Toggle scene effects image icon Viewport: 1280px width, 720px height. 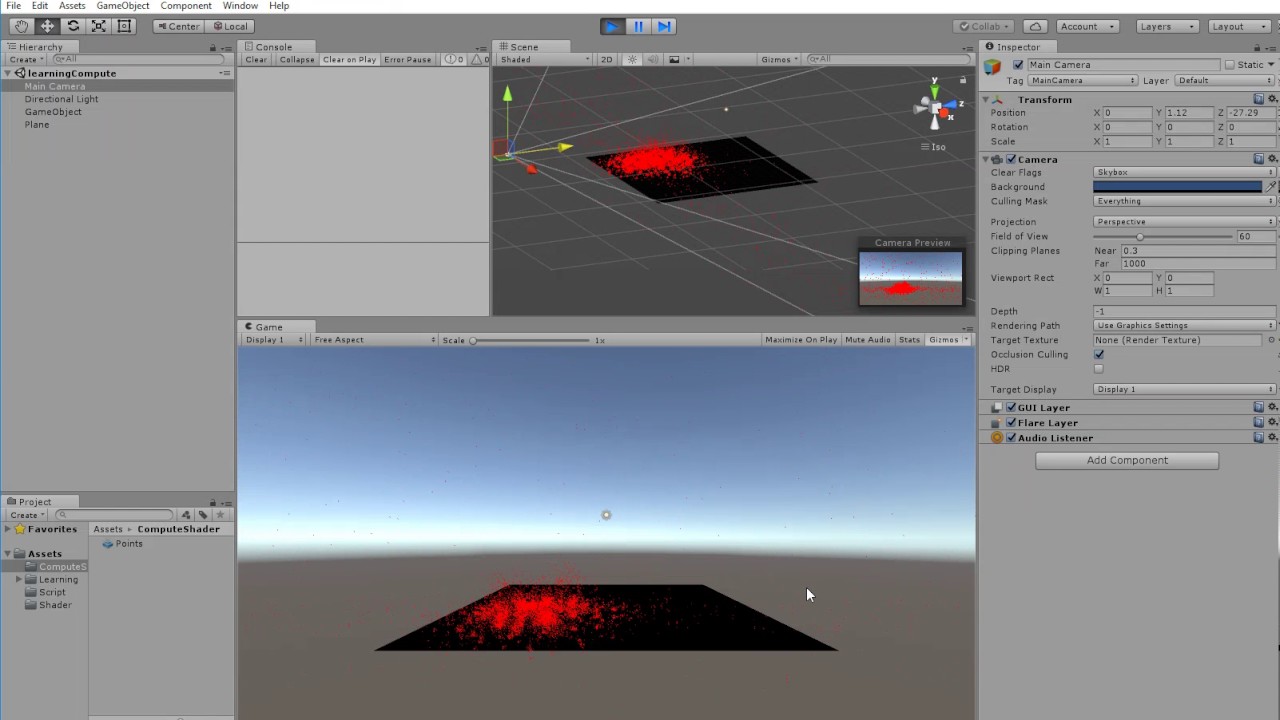click(x=674, y=59)
